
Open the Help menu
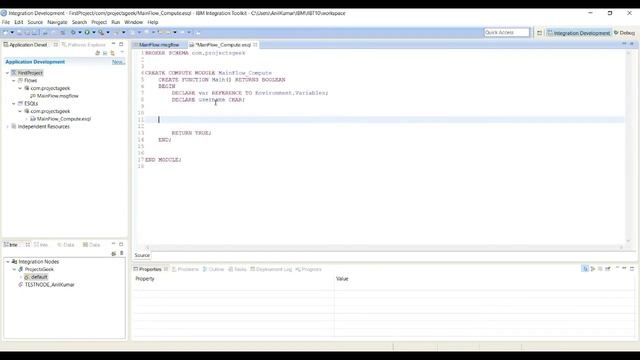(153, 22)
